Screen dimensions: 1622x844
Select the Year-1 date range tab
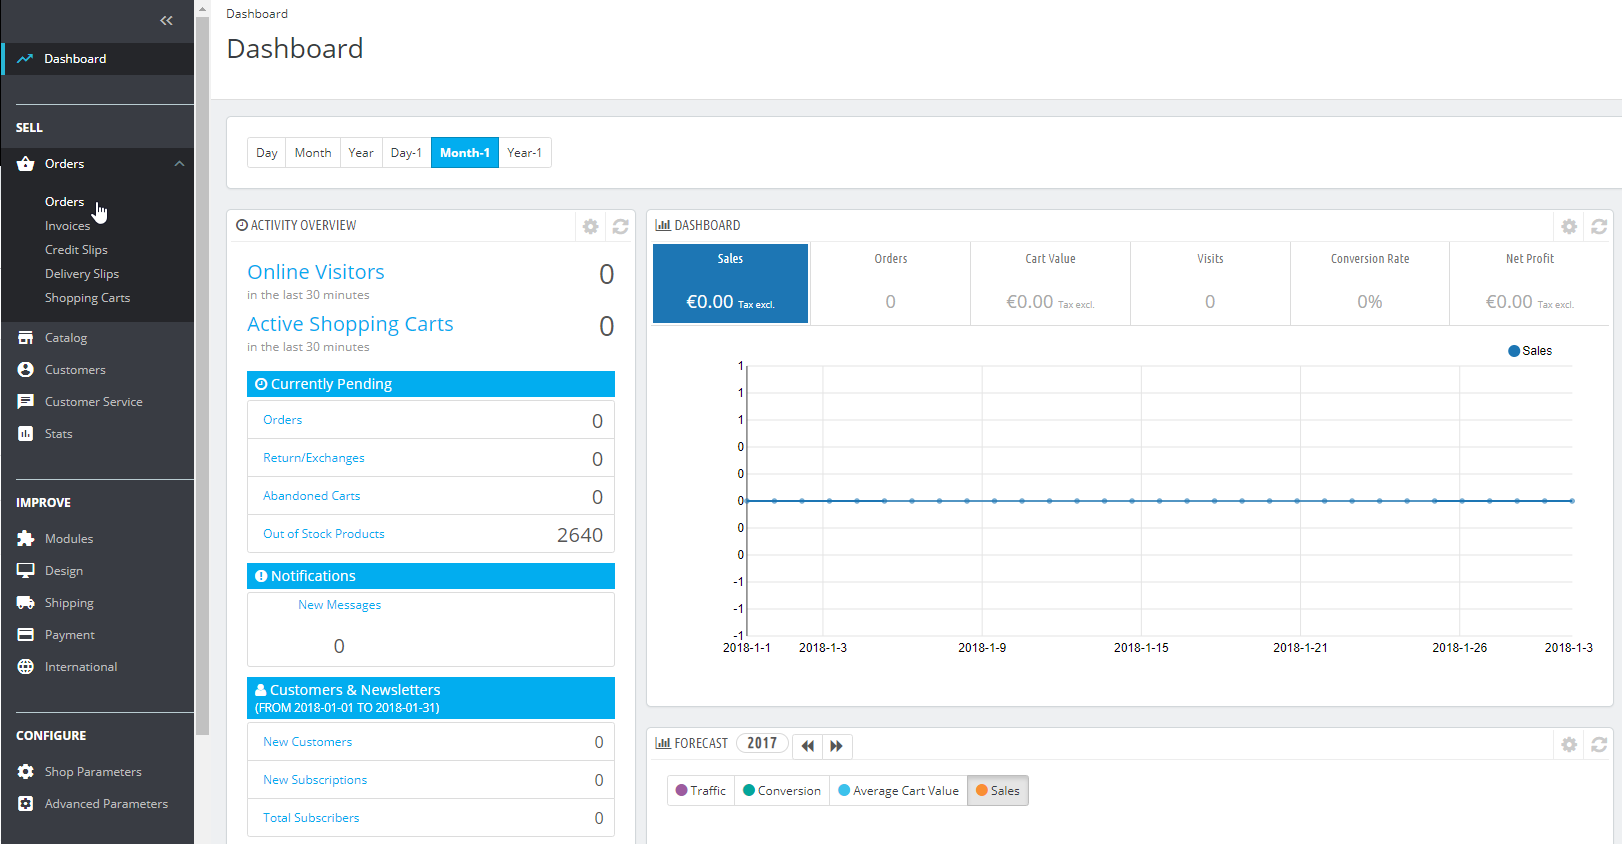point(524,153)
